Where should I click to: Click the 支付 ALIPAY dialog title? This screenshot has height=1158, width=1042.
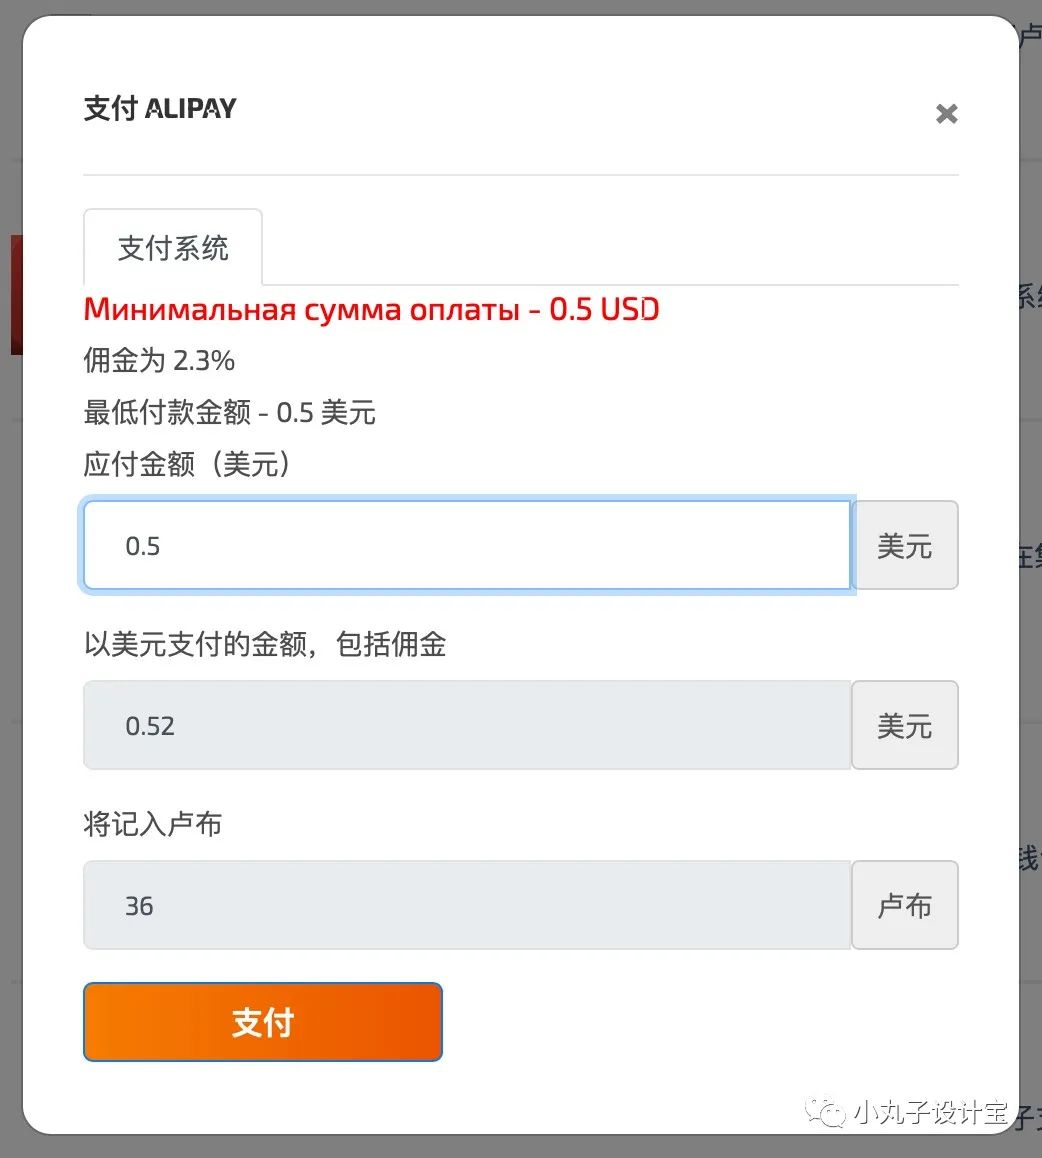160,109
